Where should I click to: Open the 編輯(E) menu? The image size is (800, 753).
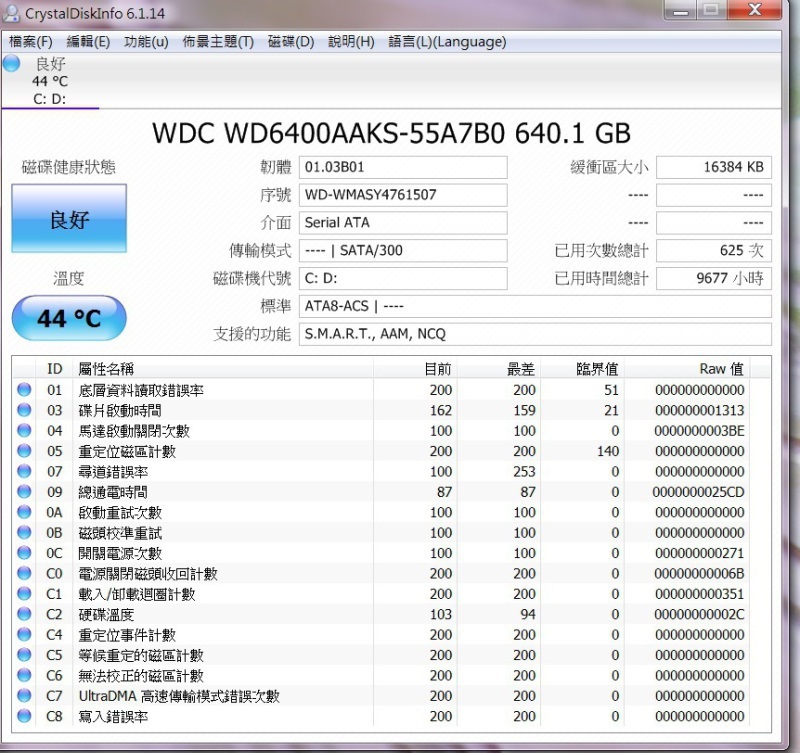click(x=88, y=42)
